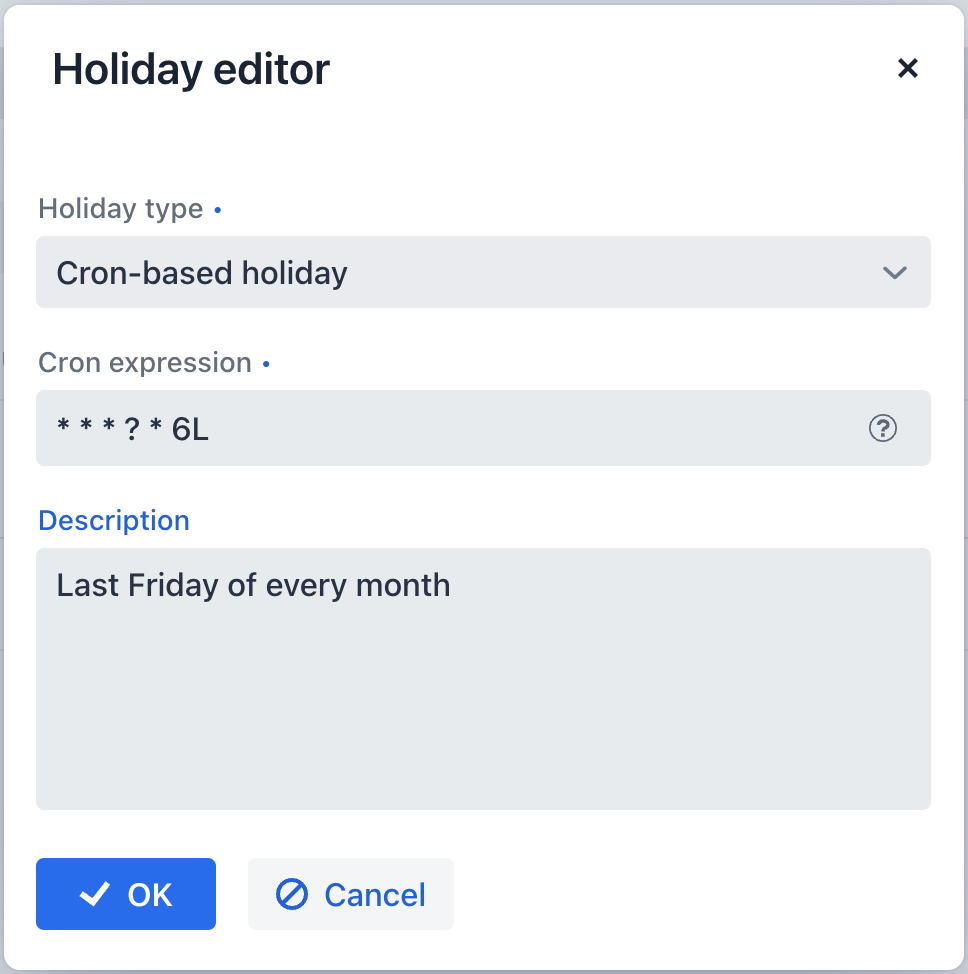Viewport: 968px width, 974px height.
Task: Click the cron value * * * ? * 6L
Action: pyautogui.click(x=133, y=428)
